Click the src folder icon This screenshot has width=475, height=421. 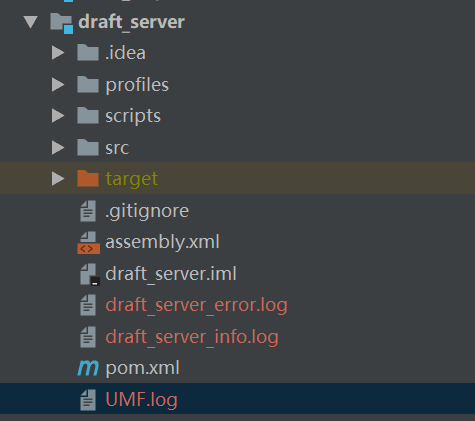pos(88,147)
